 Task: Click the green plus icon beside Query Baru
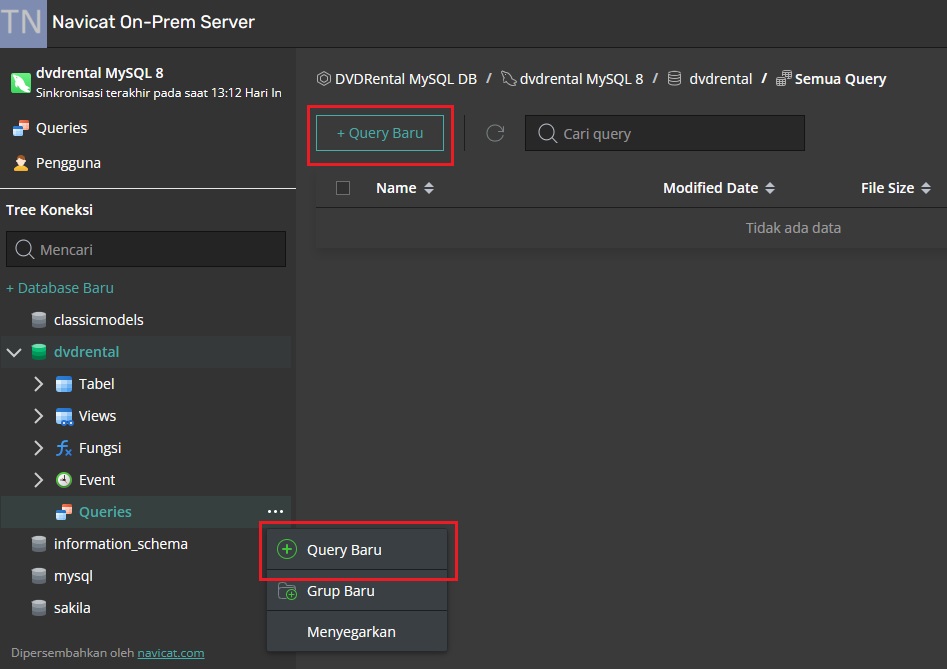tap(287, 549)
